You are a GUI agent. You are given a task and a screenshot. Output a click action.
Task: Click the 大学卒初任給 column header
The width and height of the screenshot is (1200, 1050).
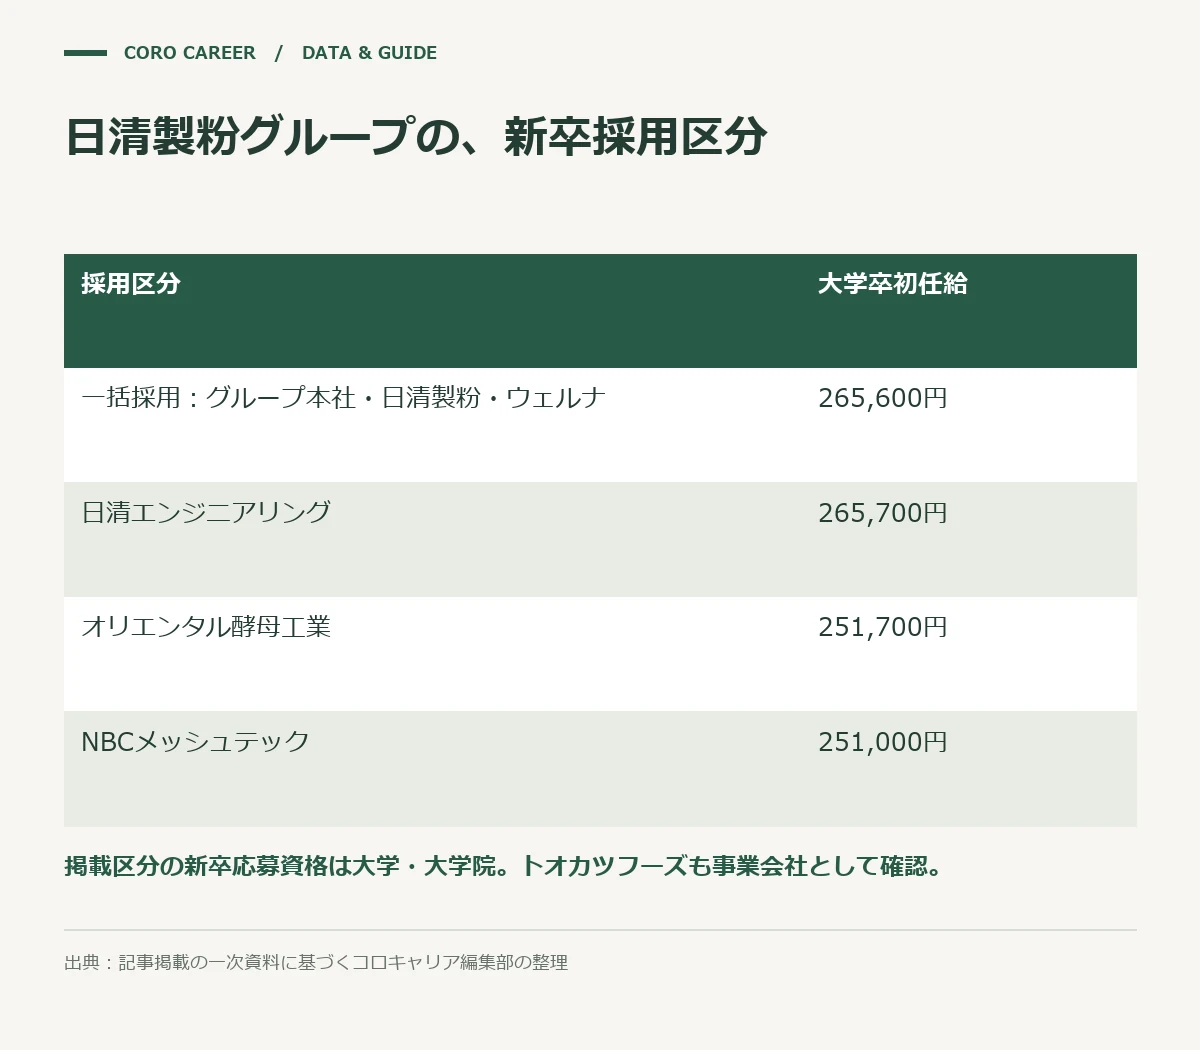893,284
